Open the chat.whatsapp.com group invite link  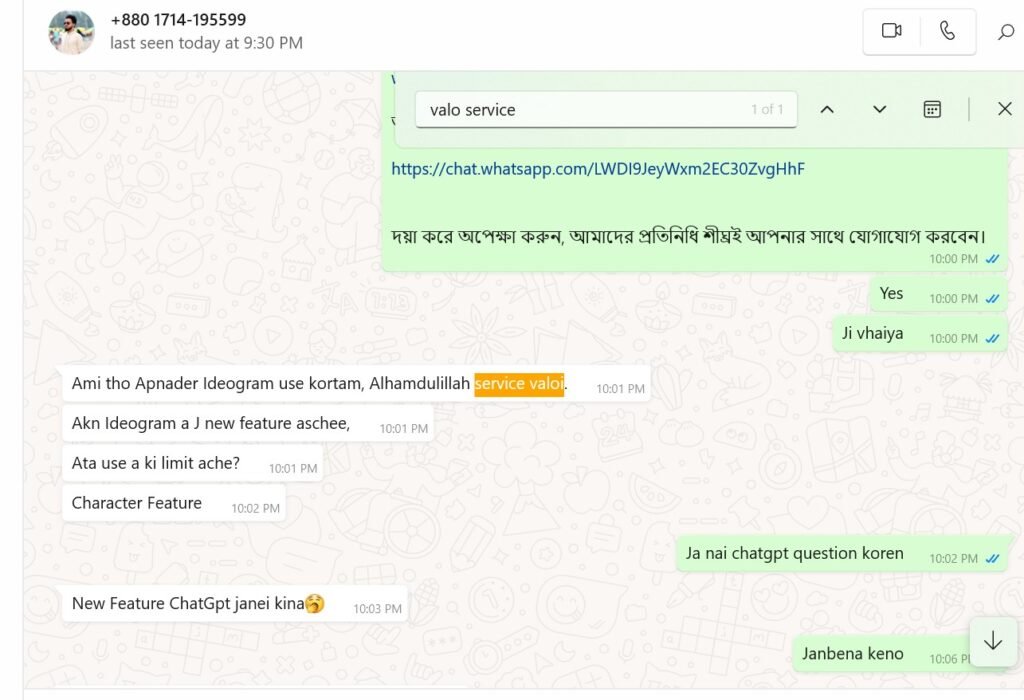tap(598, 169)
